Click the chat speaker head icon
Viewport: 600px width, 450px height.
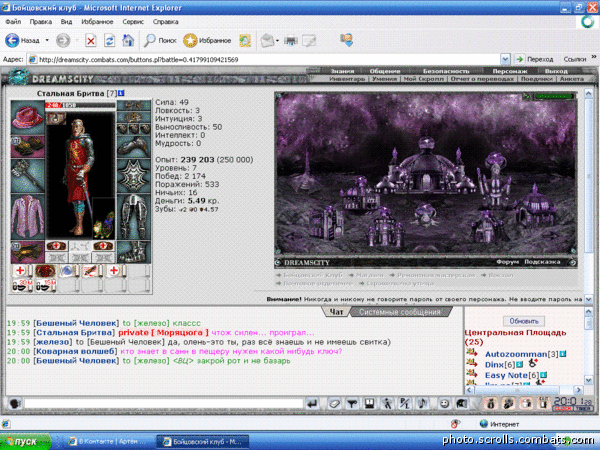(15, 404)
